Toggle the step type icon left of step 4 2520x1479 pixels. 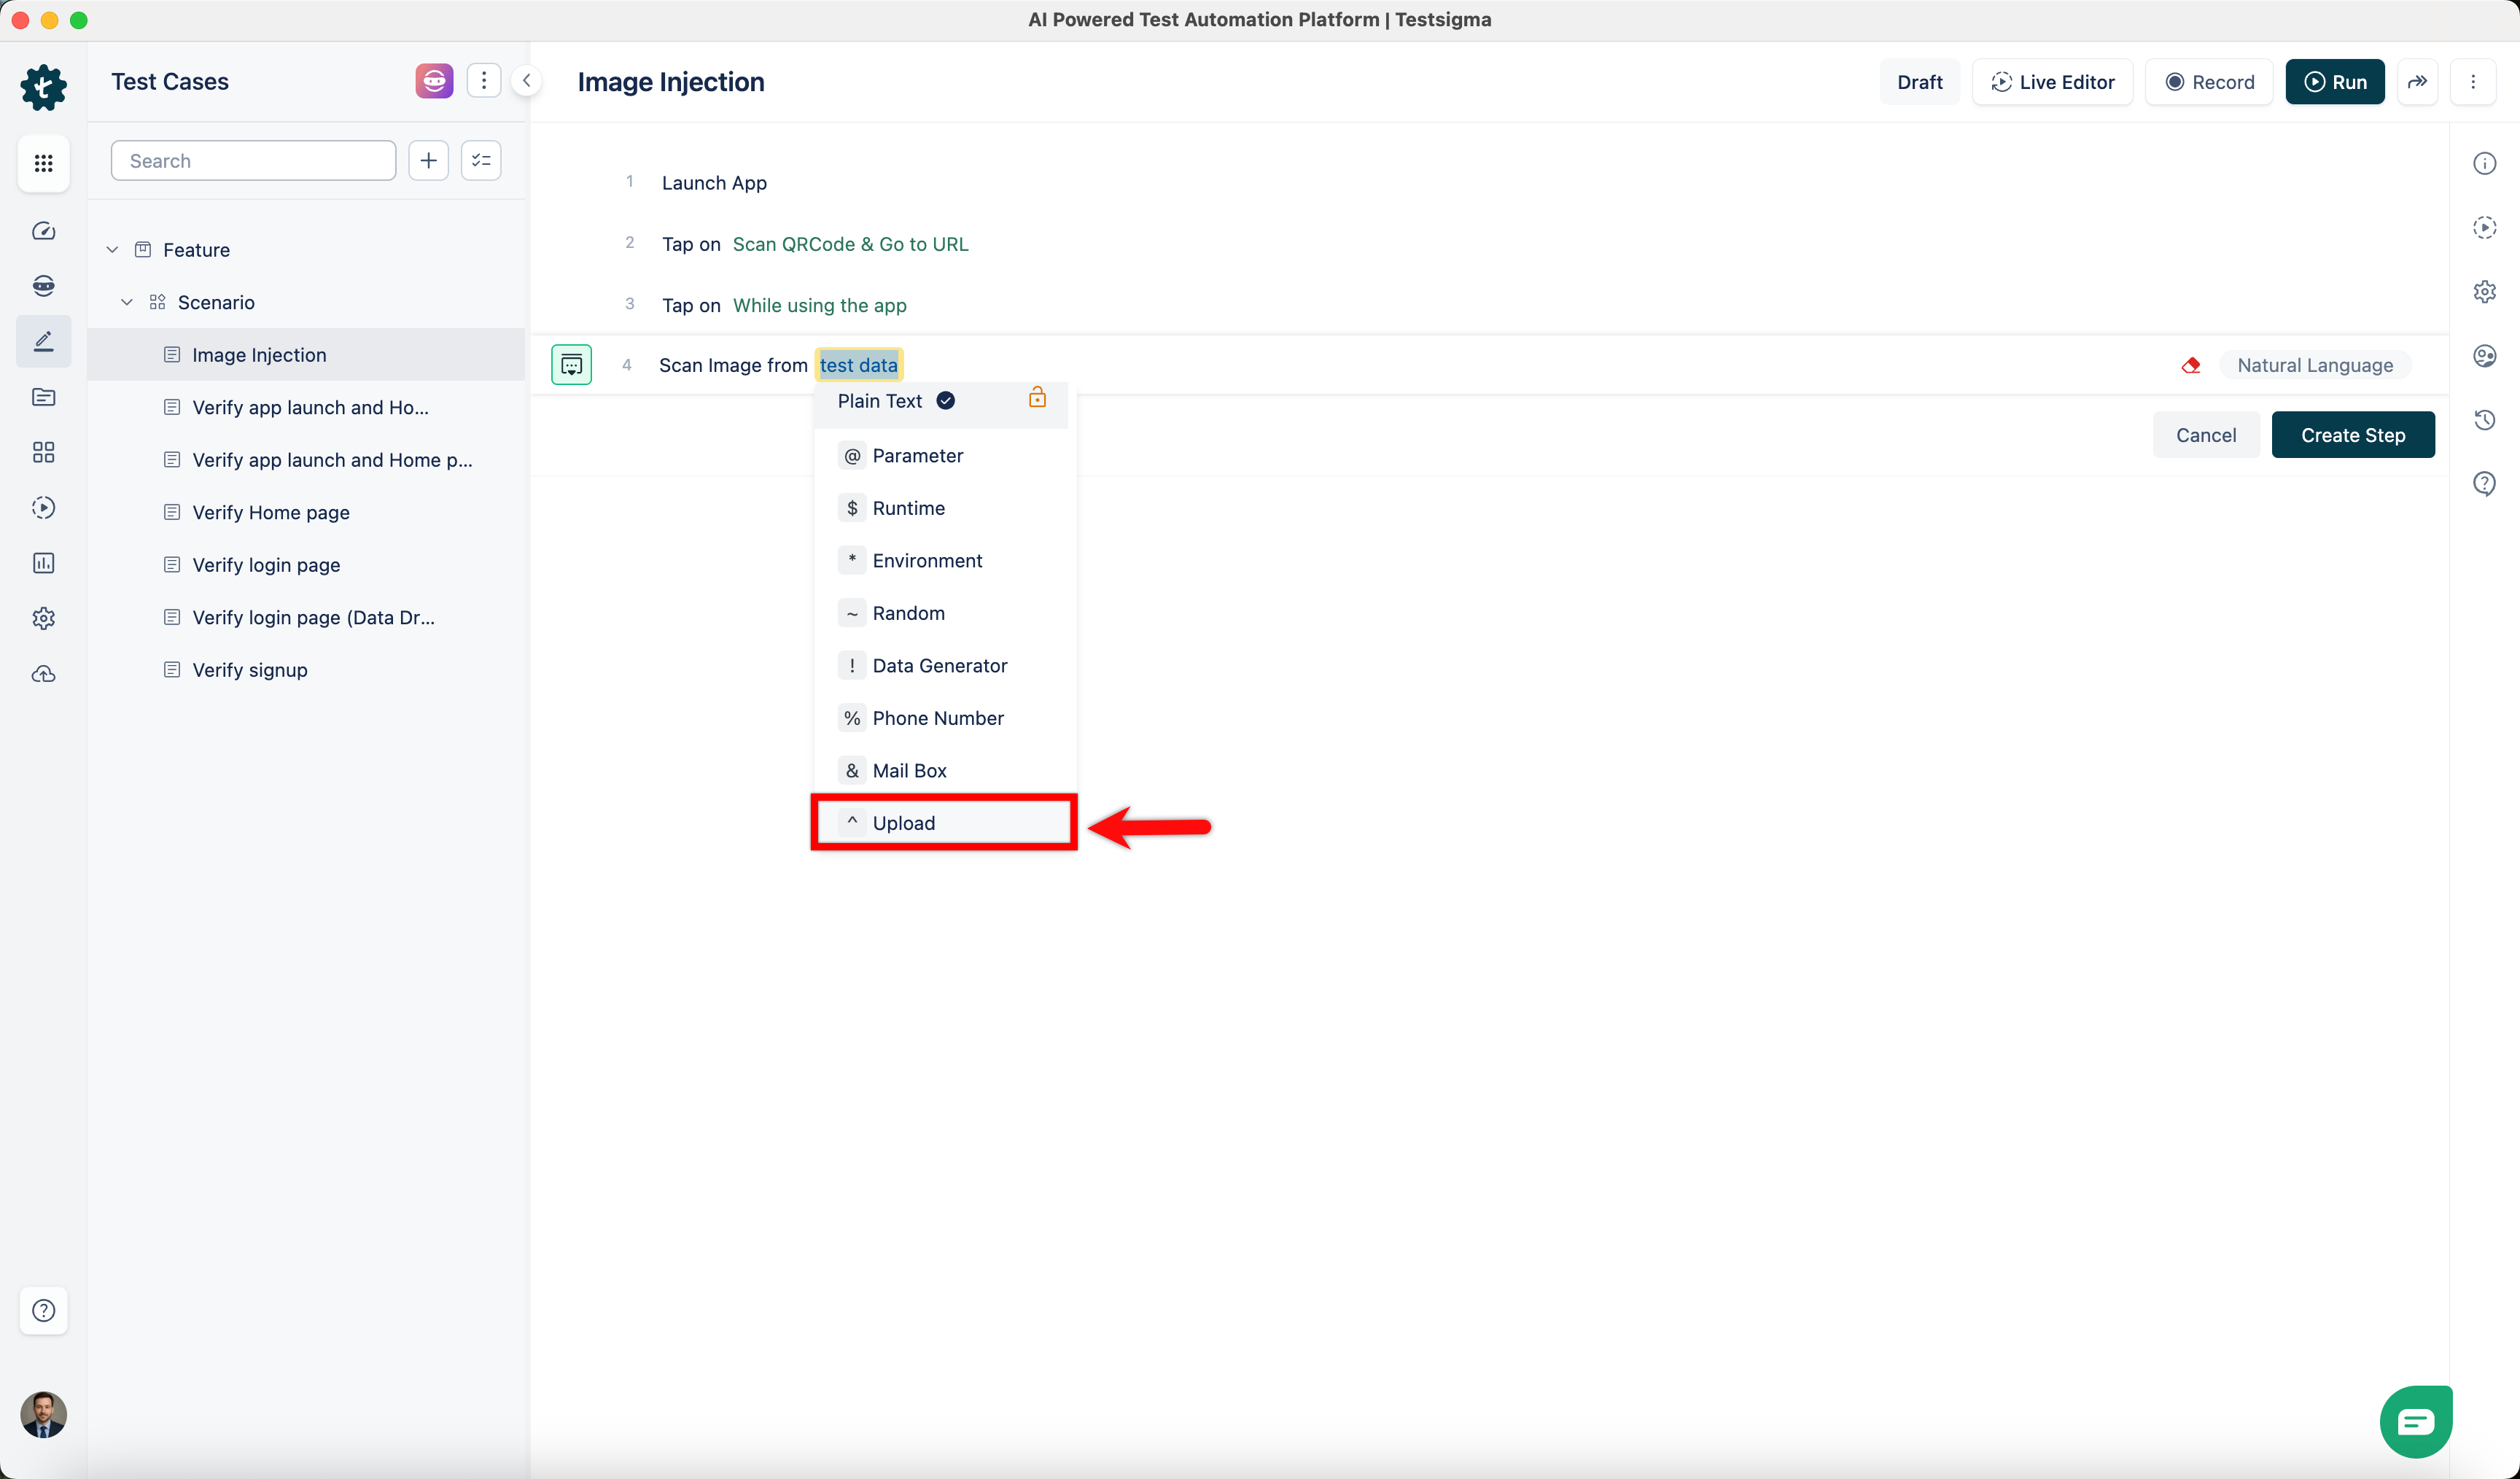pos(571,365)
